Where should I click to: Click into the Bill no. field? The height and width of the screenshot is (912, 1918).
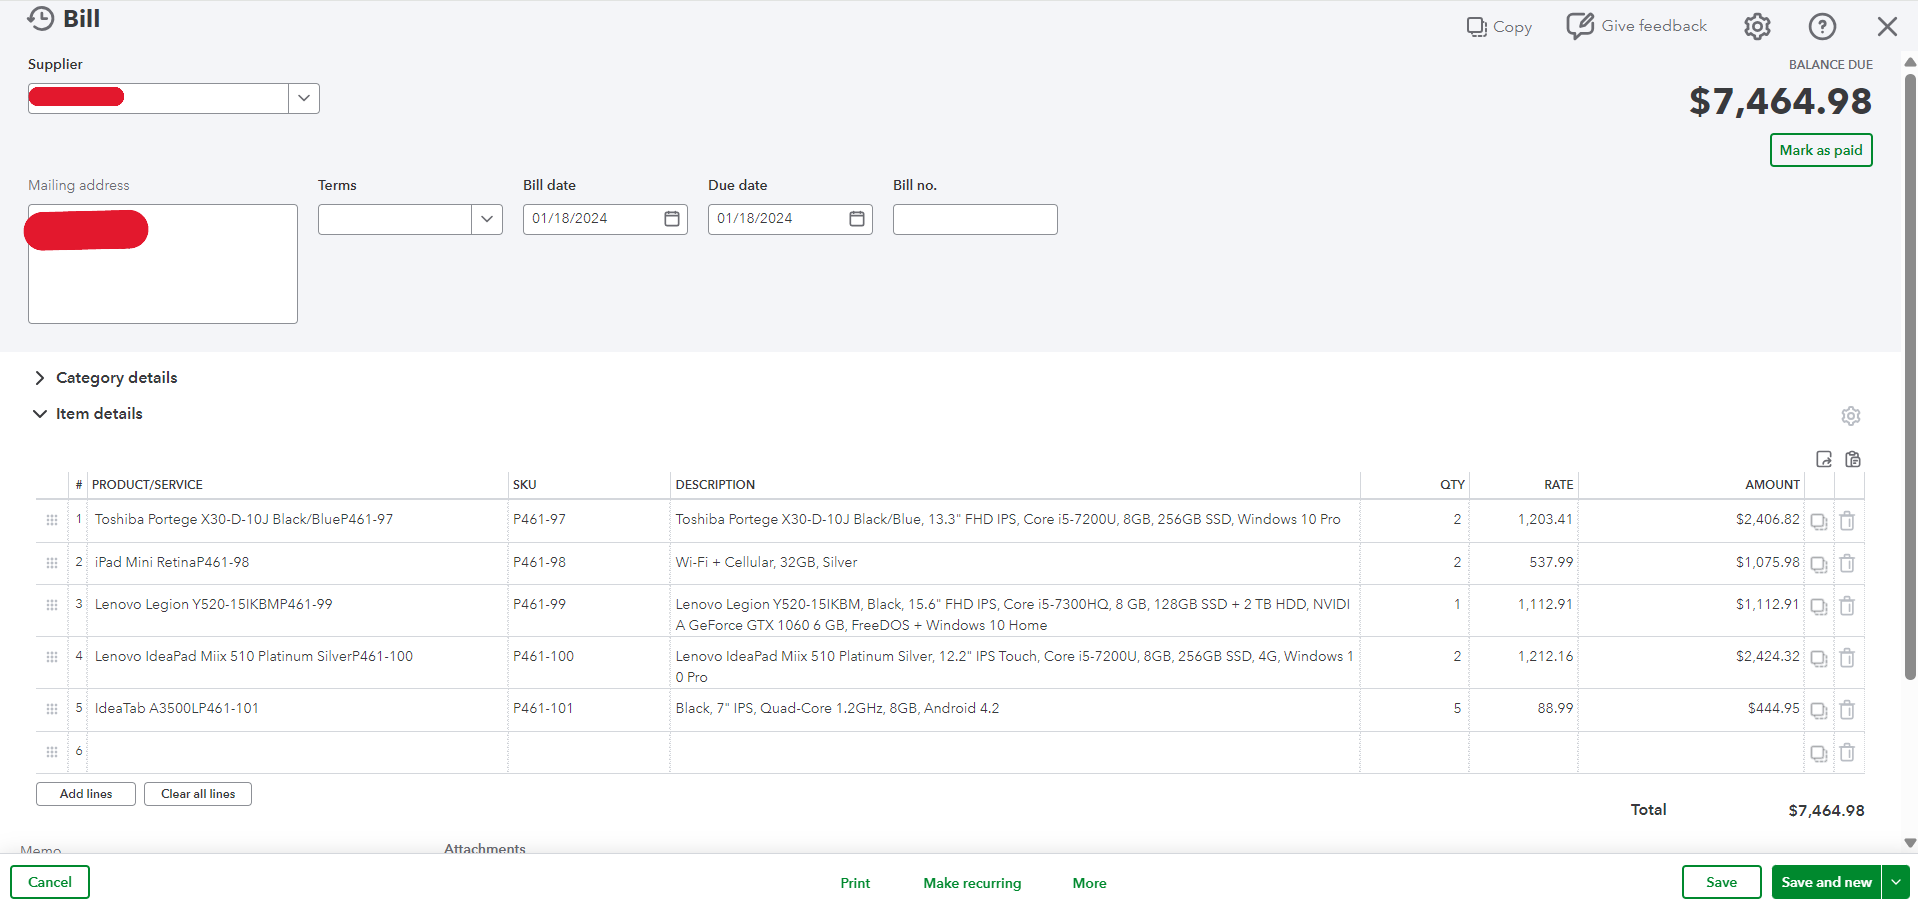coord(974,219)
